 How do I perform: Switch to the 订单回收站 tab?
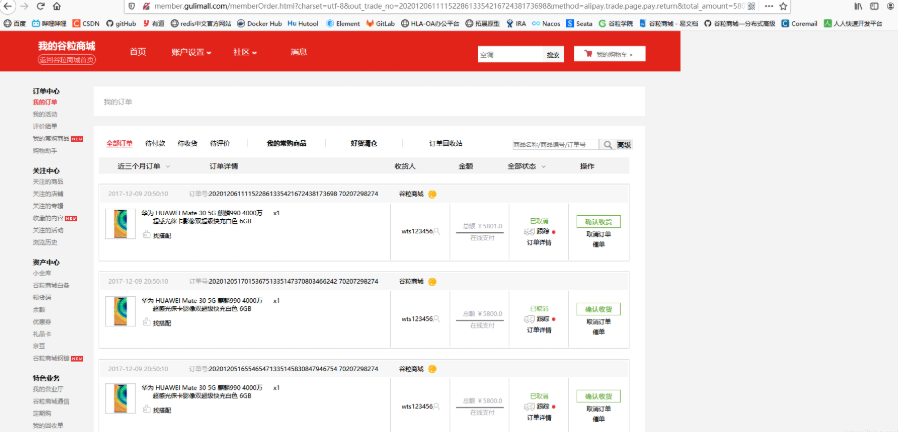446,143
